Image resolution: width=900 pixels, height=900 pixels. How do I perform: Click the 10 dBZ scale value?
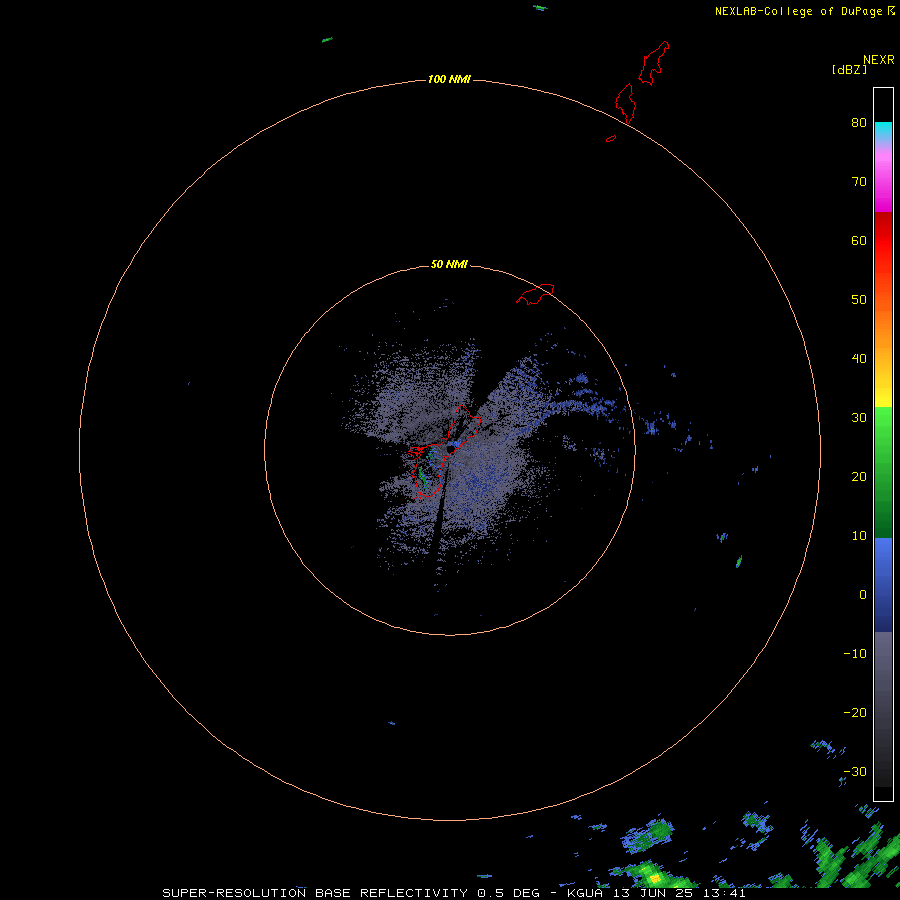point(859,536)
